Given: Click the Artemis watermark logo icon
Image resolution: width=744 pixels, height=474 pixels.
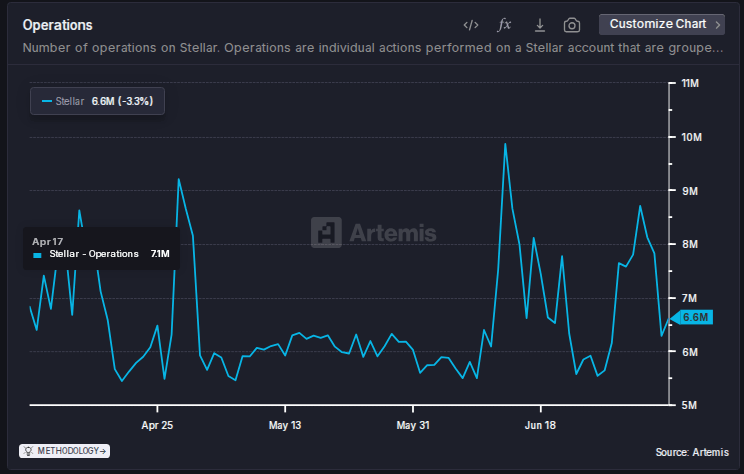Looking at the screenshot, I should 326,232.
